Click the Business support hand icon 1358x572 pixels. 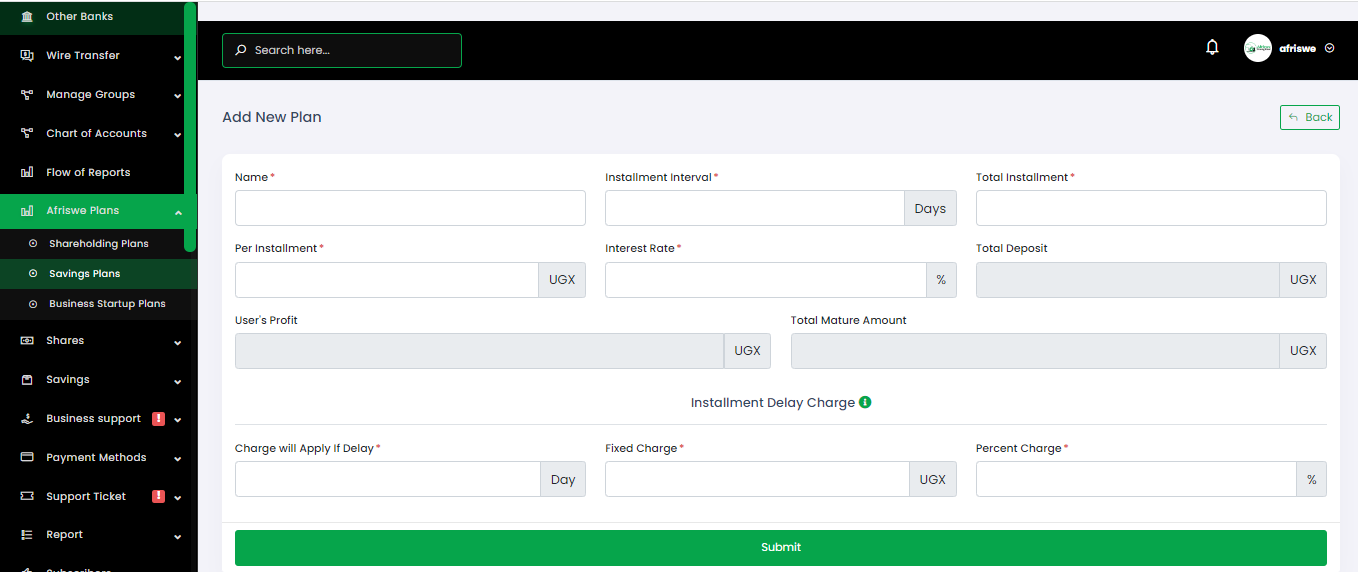27,419
